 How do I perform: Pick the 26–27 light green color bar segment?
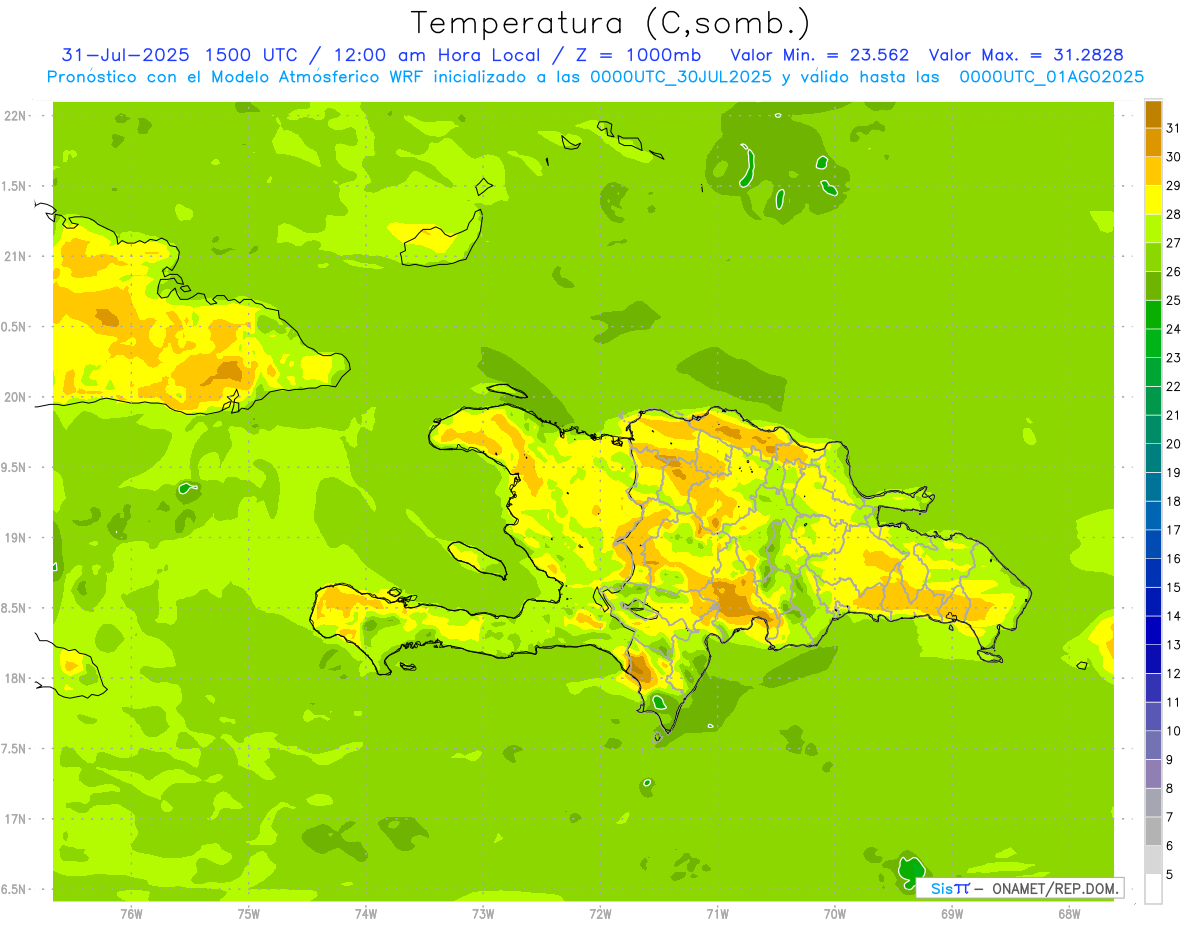1153,257
